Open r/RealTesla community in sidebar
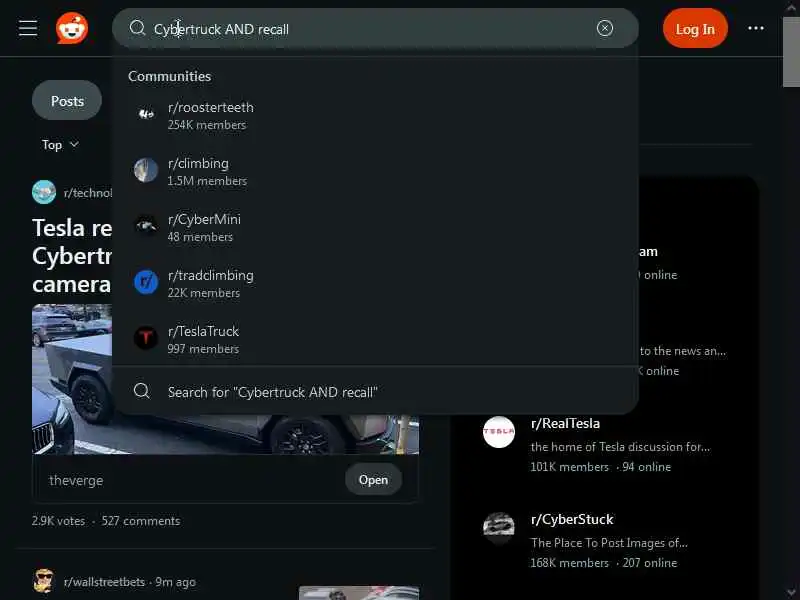The height and width of the screenshot is (600, 800). tap(565, 423)
